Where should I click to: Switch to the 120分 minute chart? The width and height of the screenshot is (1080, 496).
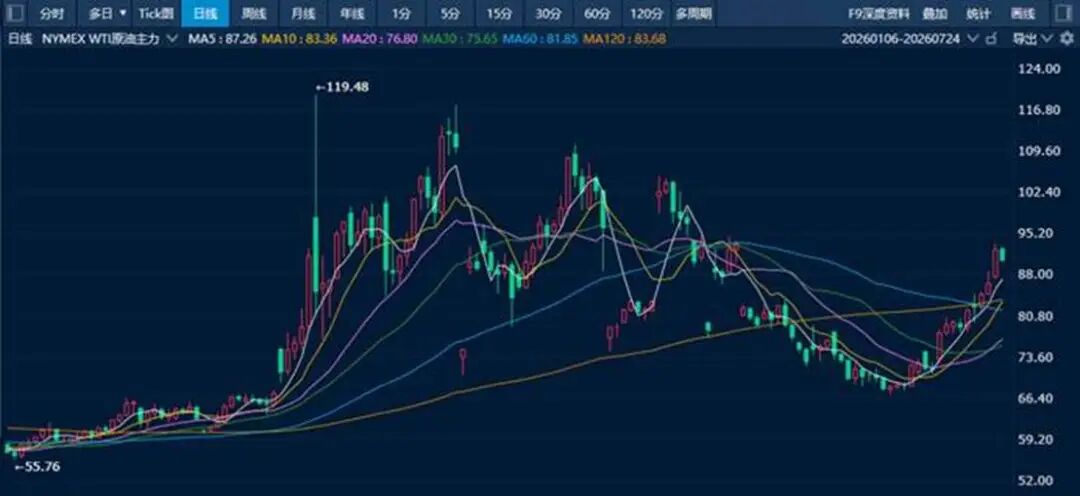tap(646, 13)
